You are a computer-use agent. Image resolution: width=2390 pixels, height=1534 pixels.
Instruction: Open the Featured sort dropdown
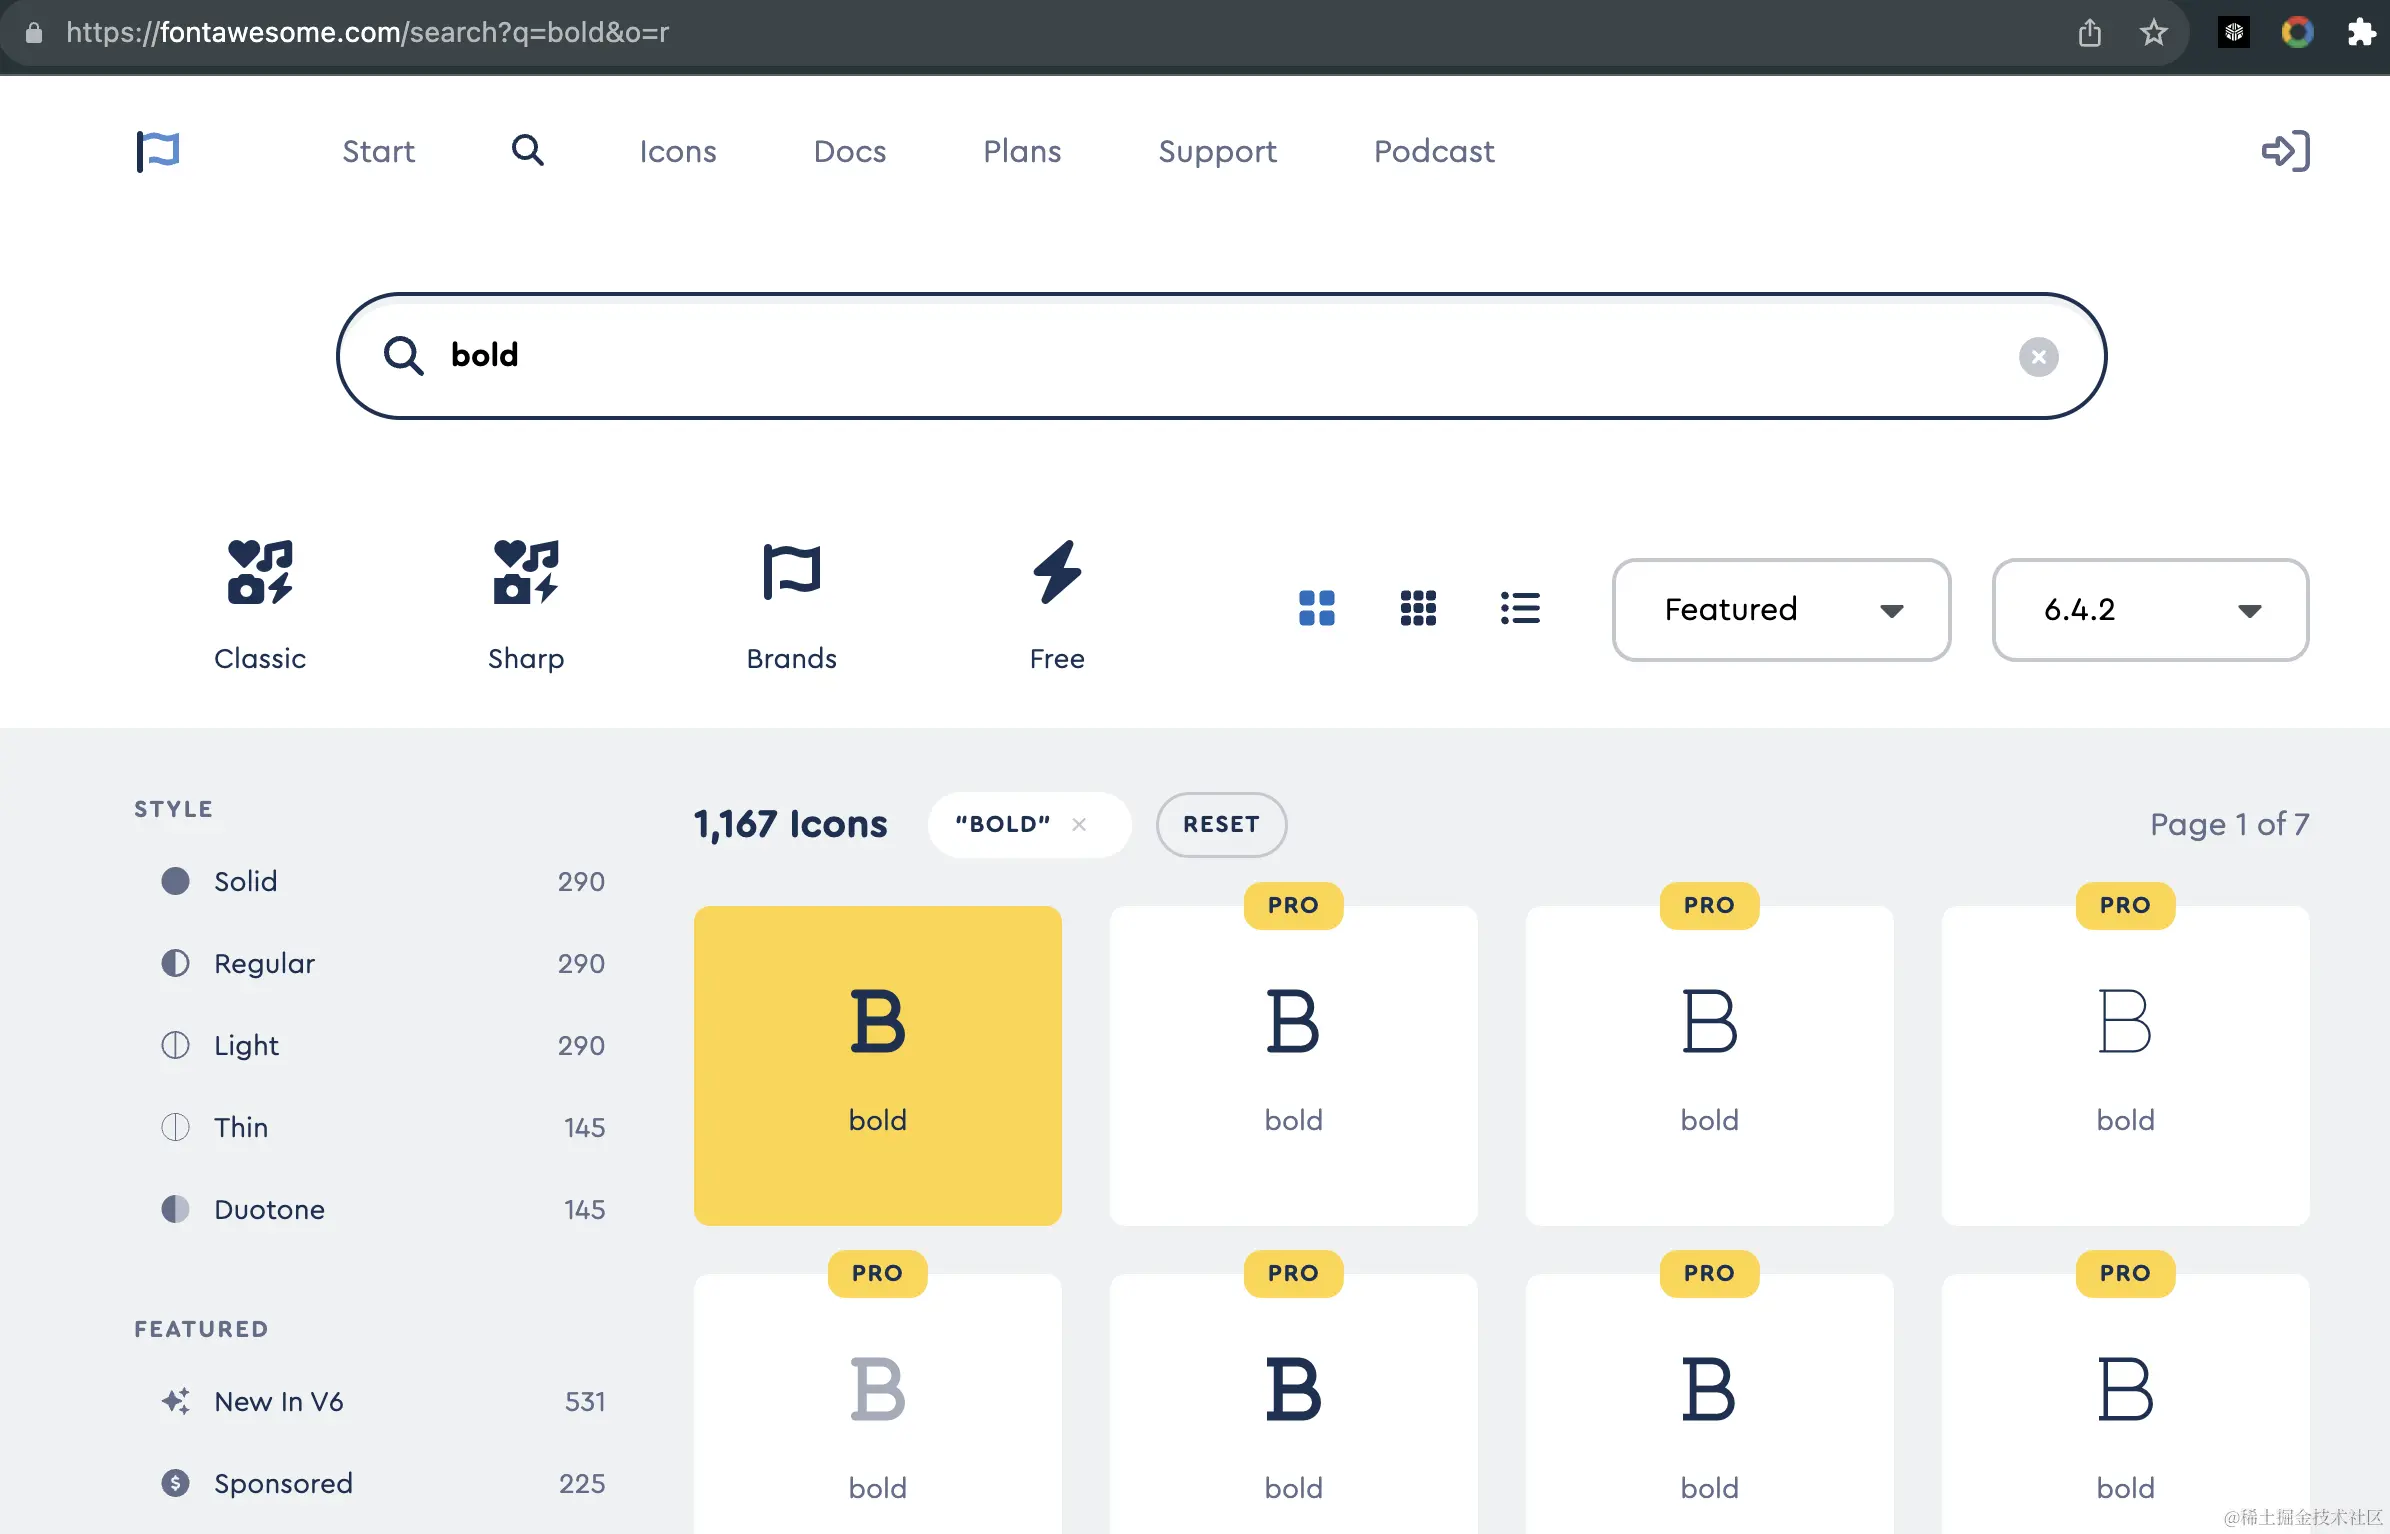pyautogui.click(x=1781, y=609)
